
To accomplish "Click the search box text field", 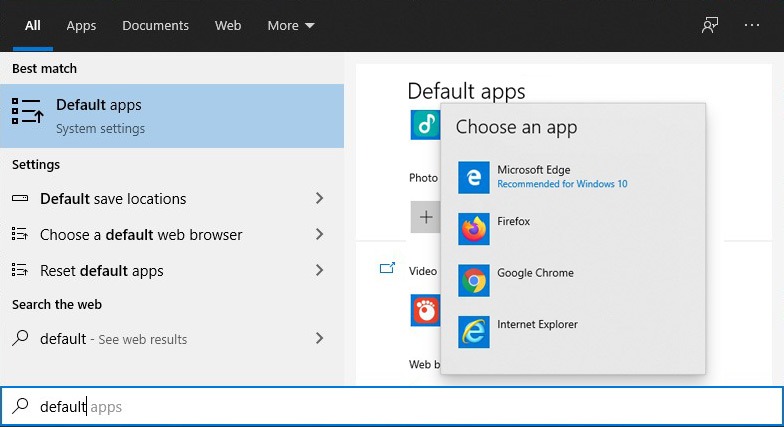I will coord(392,406).
